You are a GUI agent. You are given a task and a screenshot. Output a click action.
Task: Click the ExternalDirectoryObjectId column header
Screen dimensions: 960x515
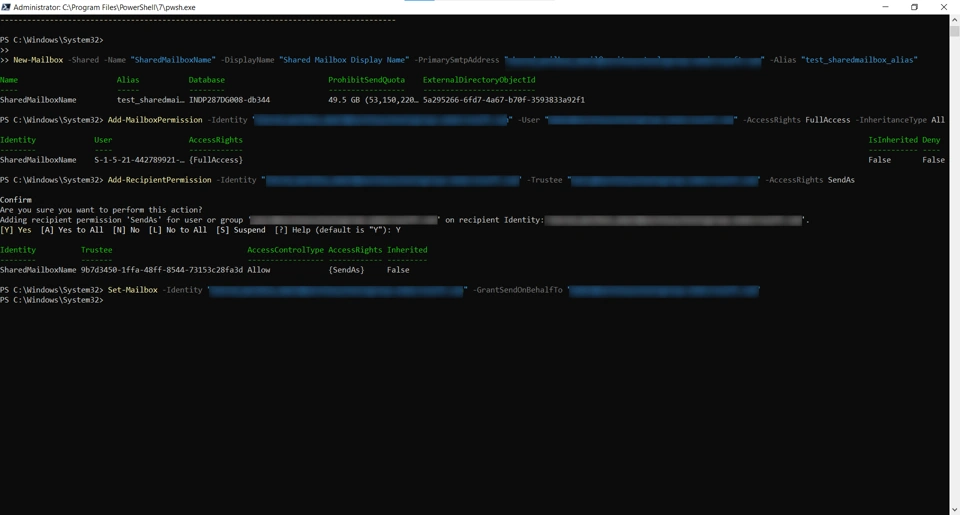(x=479, y=80)
